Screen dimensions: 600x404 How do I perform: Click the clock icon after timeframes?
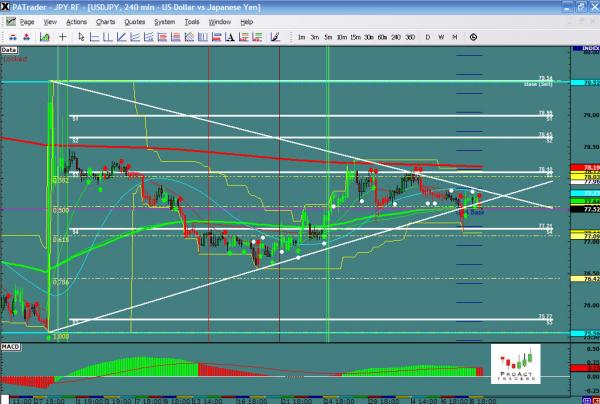[x=472, y=36]
